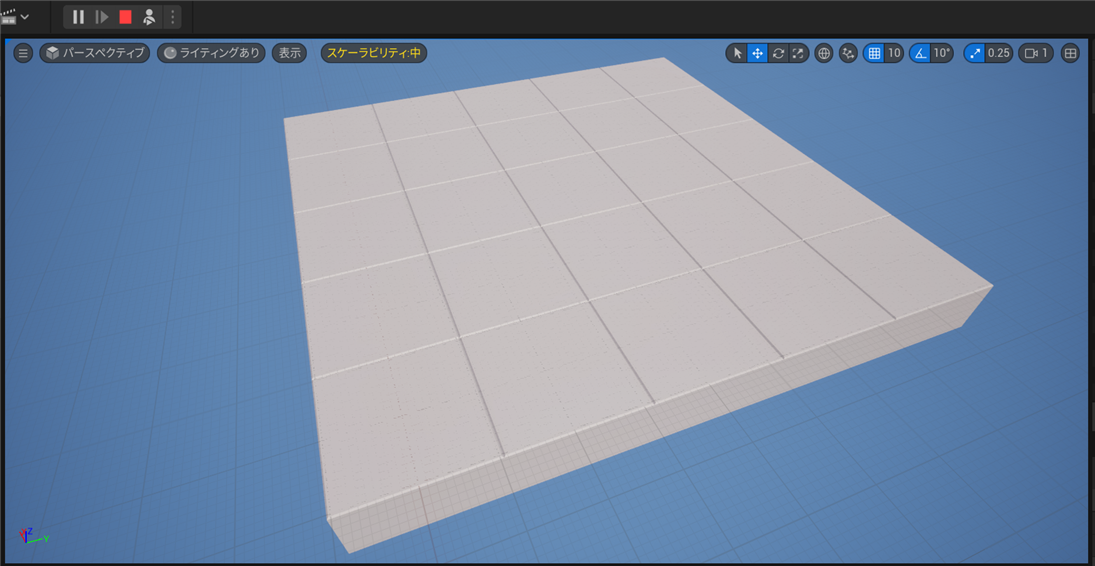Open scale snap value 0.25 menu
The width and height of the screenshot is (1095, 566).
point(999,53)
